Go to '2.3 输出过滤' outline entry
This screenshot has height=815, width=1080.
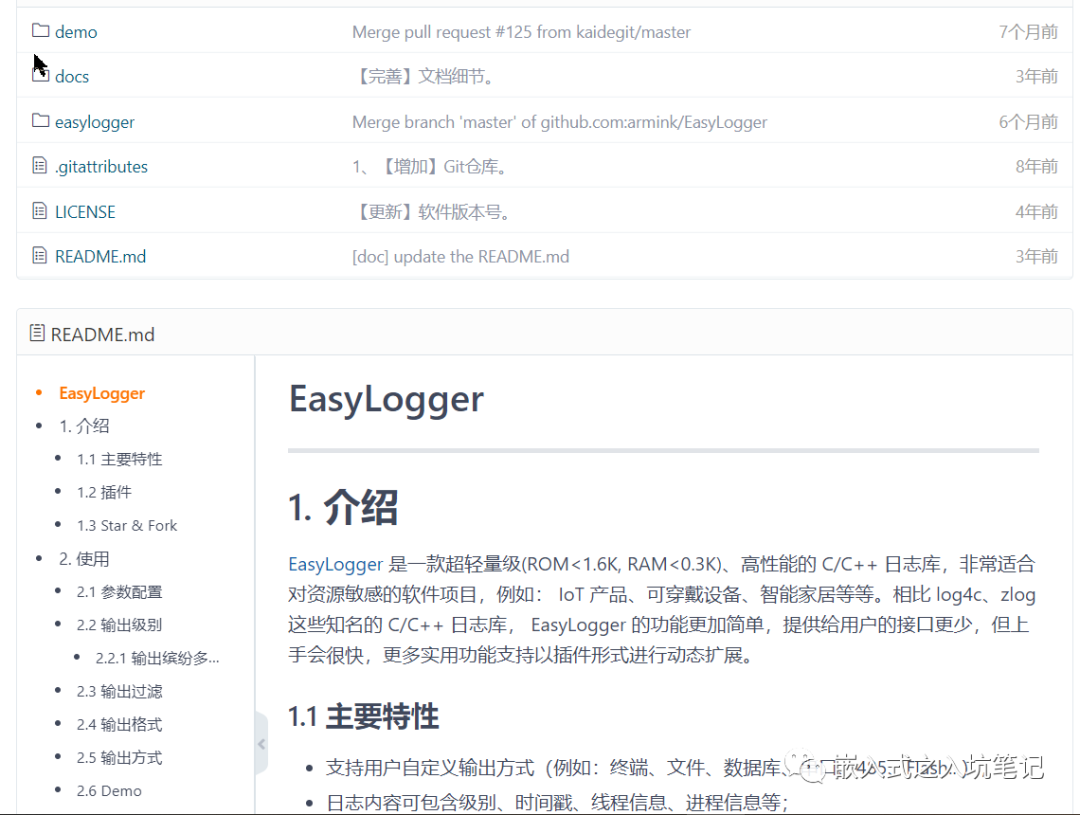tap(119, 691)
